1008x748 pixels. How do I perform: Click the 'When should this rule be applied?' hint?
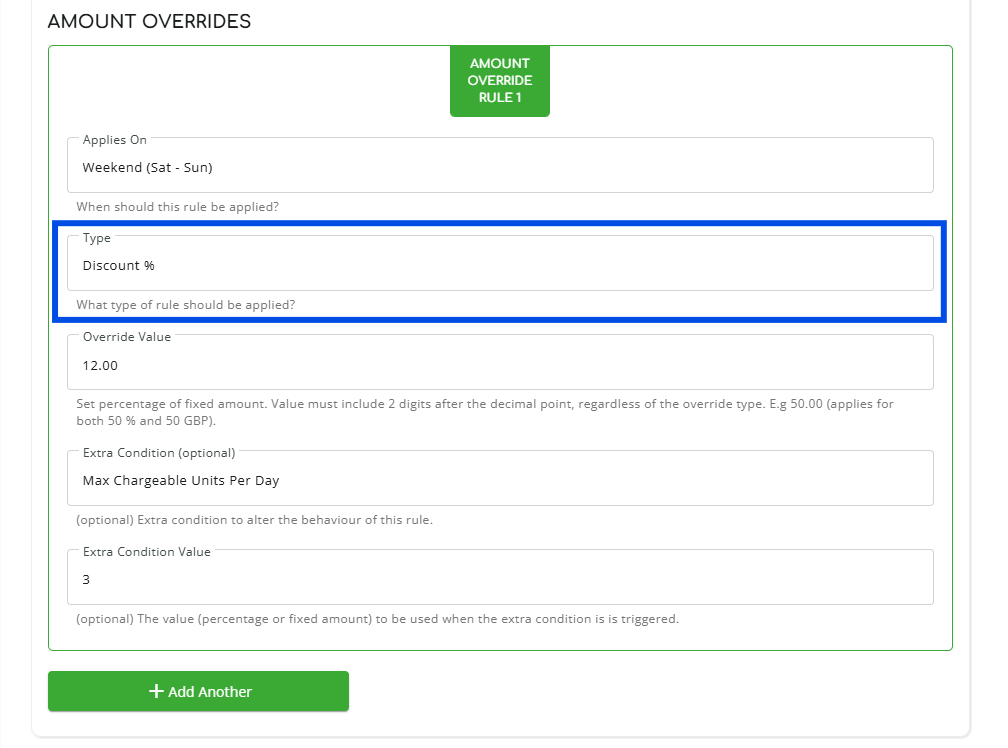coord(177,207)
